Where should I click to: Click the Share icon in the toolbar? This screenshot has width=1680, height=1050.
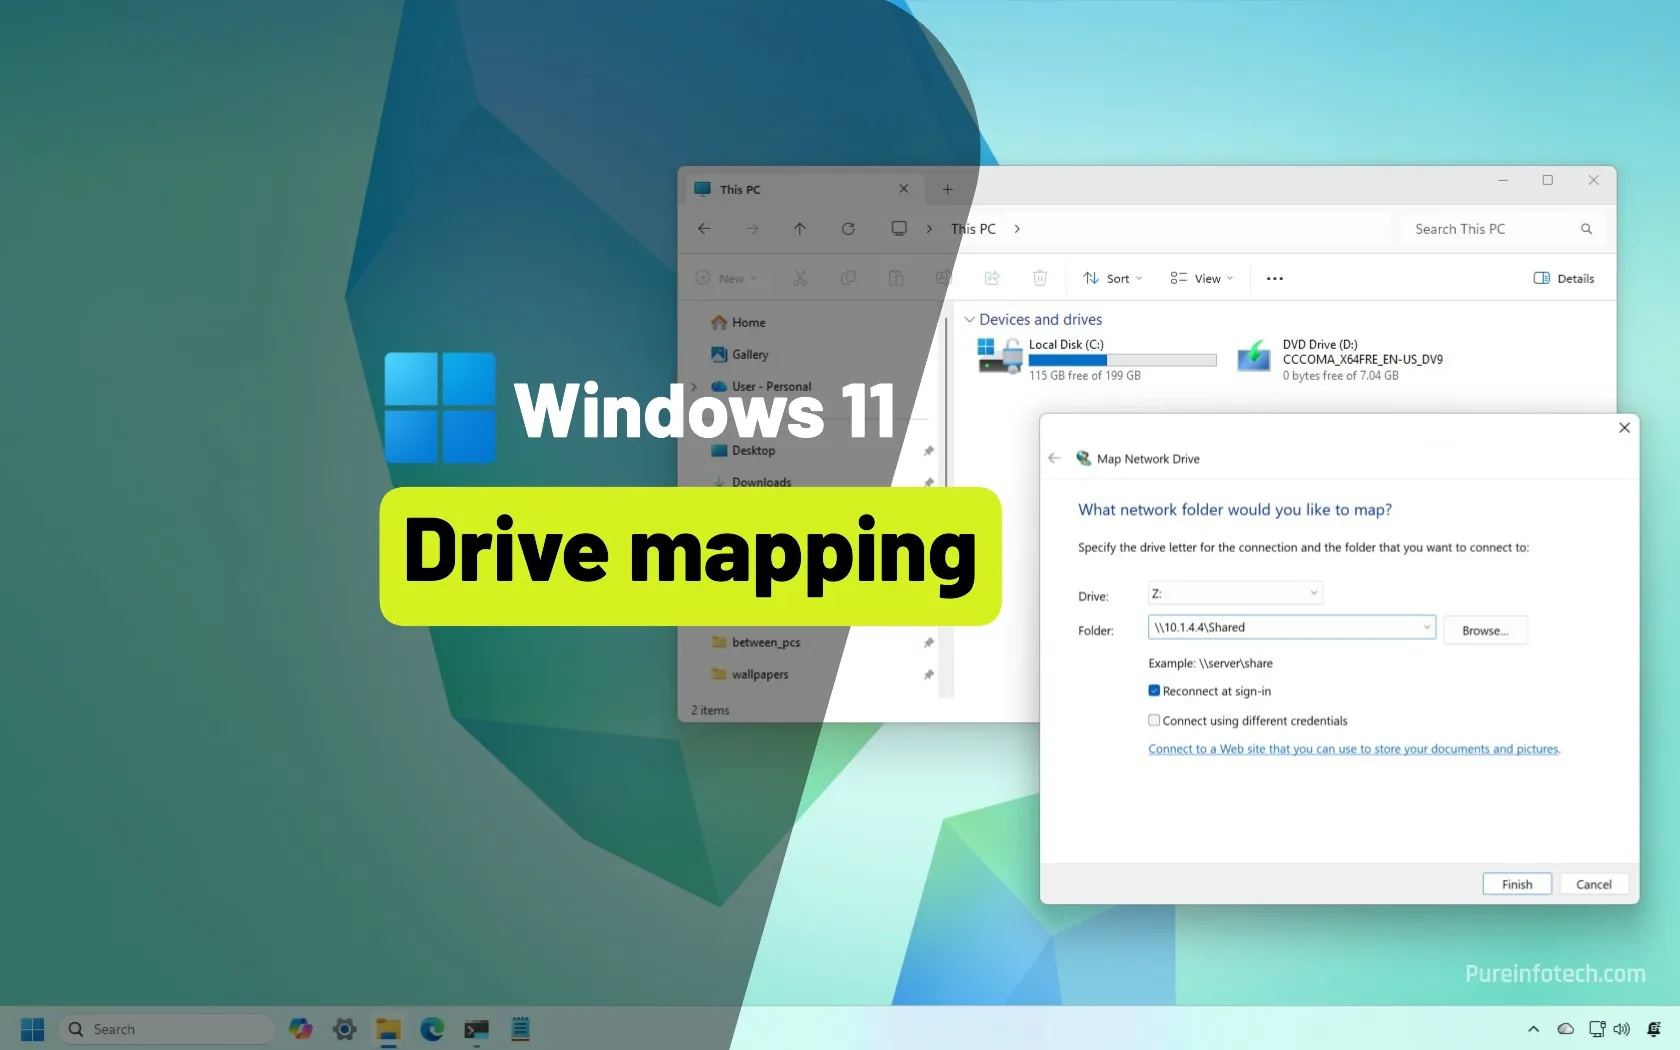point(991,278)
